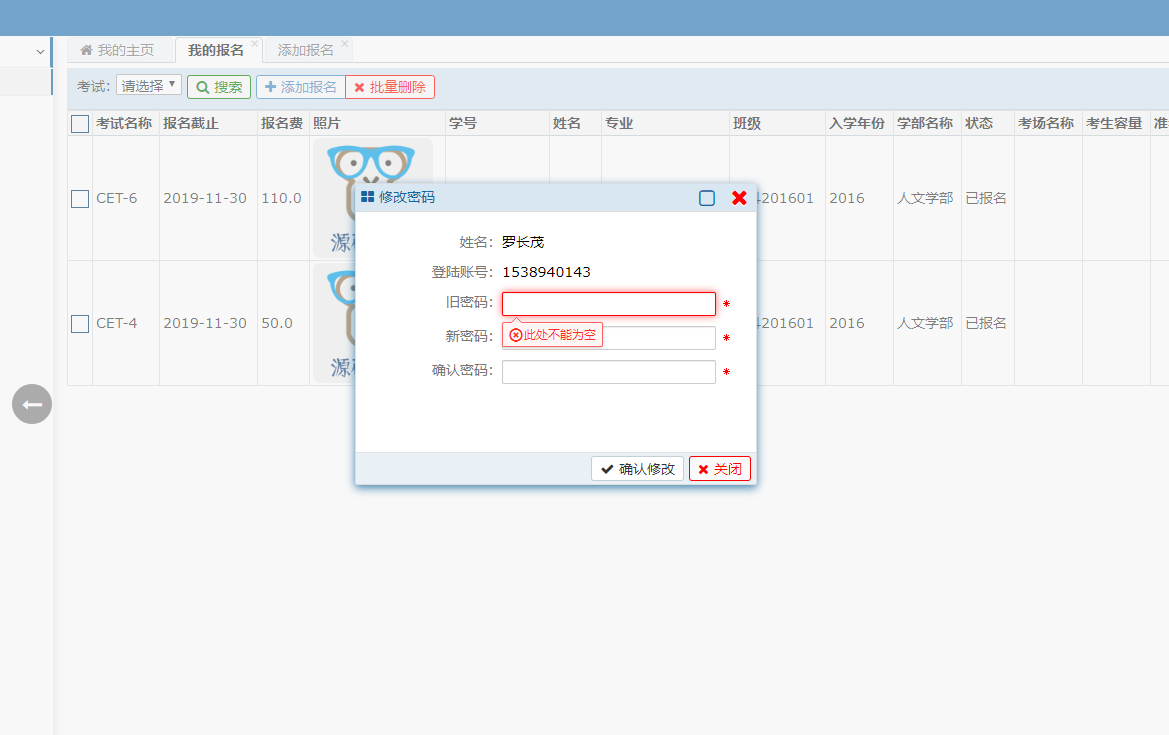
Task: Check the checkbox for the CET-6 row
Action: (x=79, y=198)
